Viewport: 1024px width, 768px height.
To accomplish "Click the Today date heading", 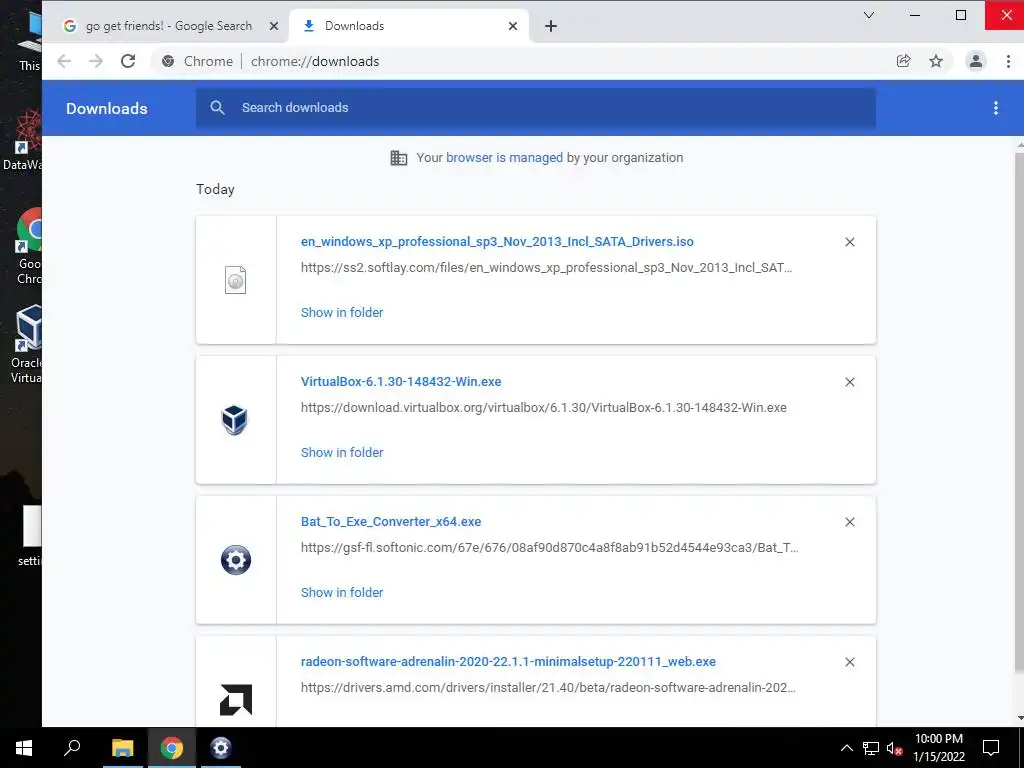I will click(215, 189).
